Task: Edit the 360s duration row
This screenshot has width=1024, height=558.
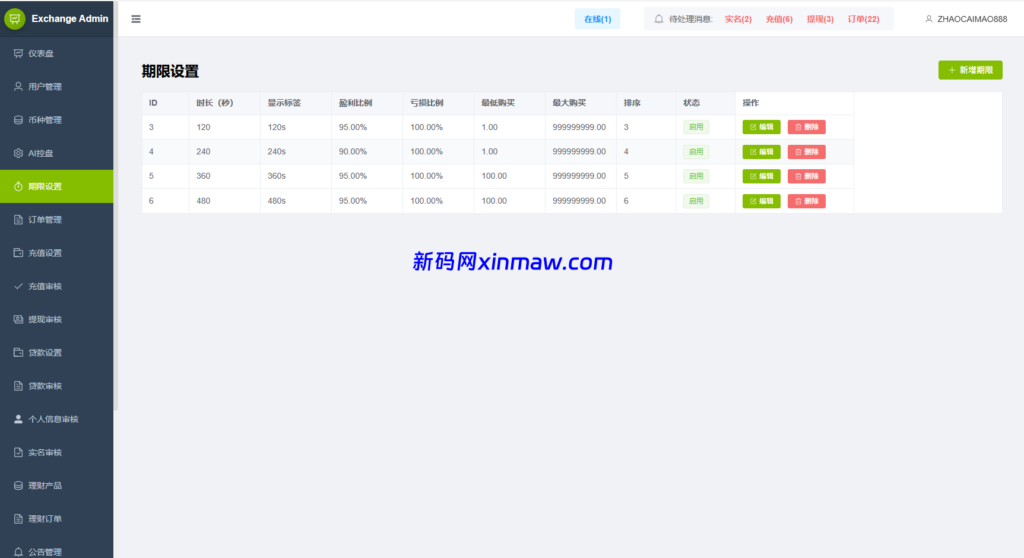Action: click(x=761, y=176)
